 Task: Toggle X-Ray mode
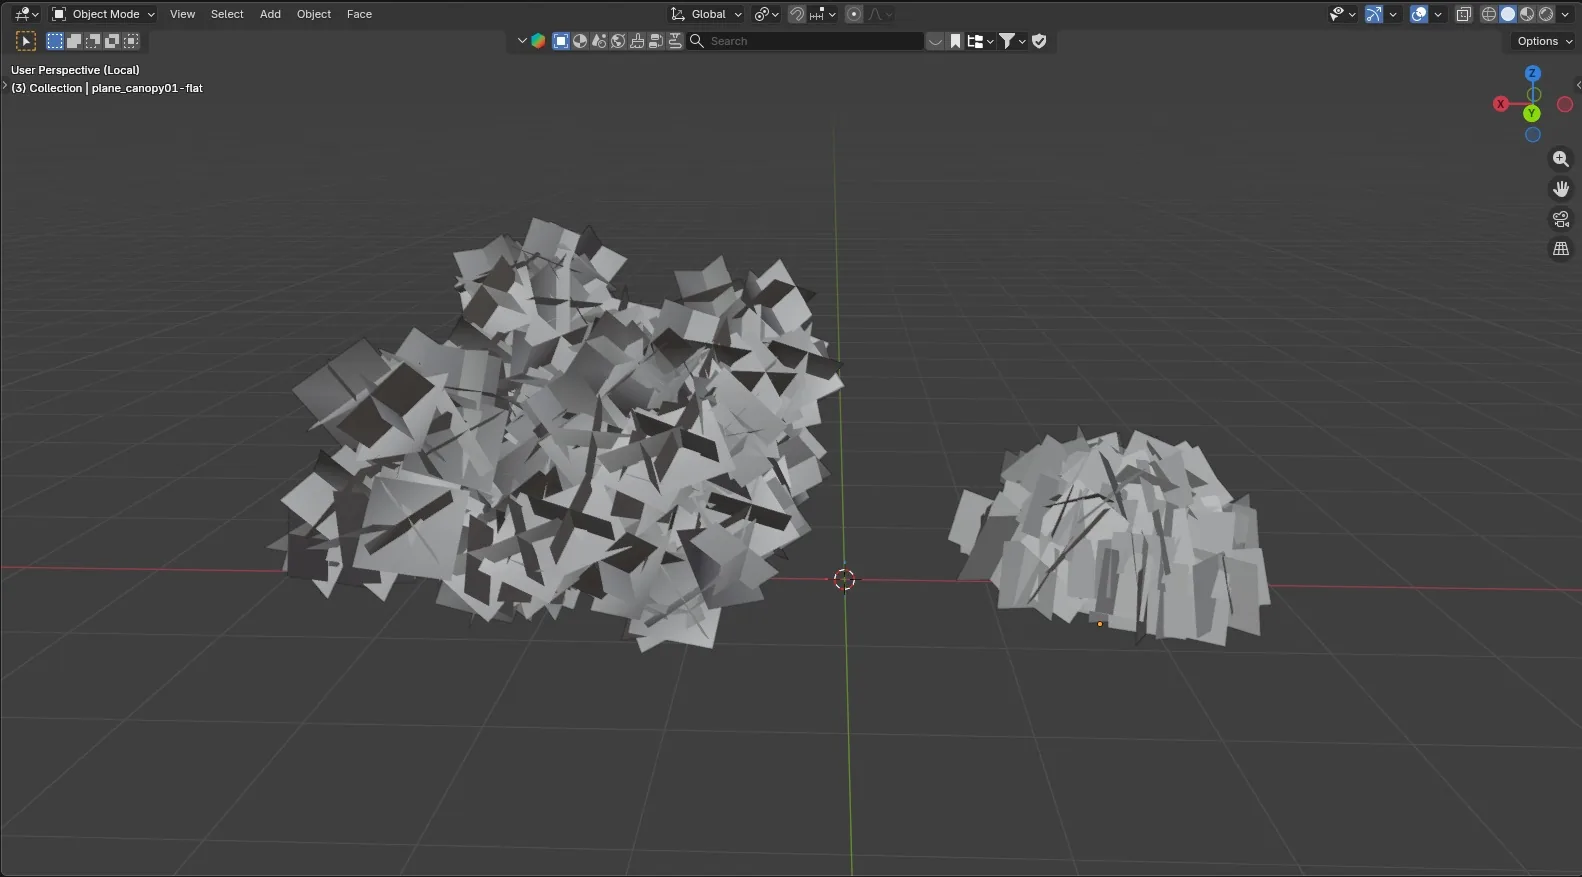tap(1464, 14)
